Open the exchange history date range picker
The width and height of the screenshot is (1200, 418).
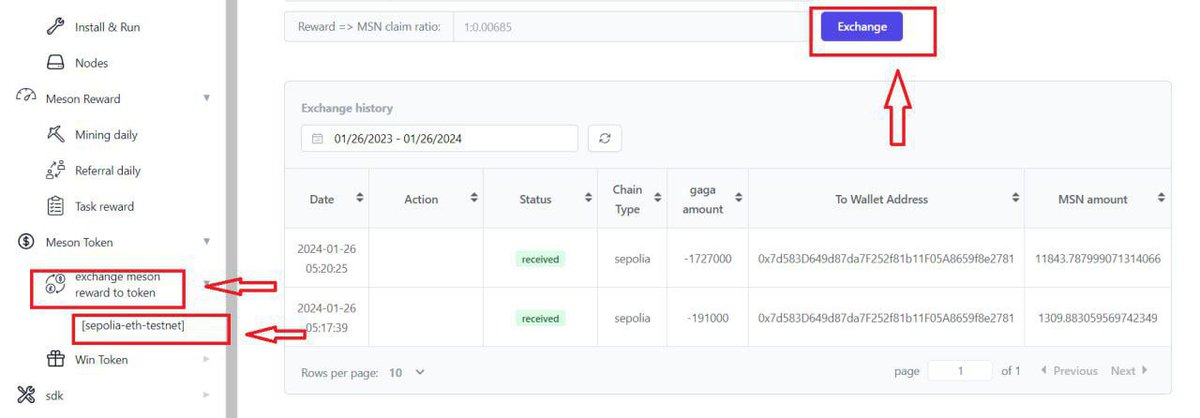pos(440,139)
